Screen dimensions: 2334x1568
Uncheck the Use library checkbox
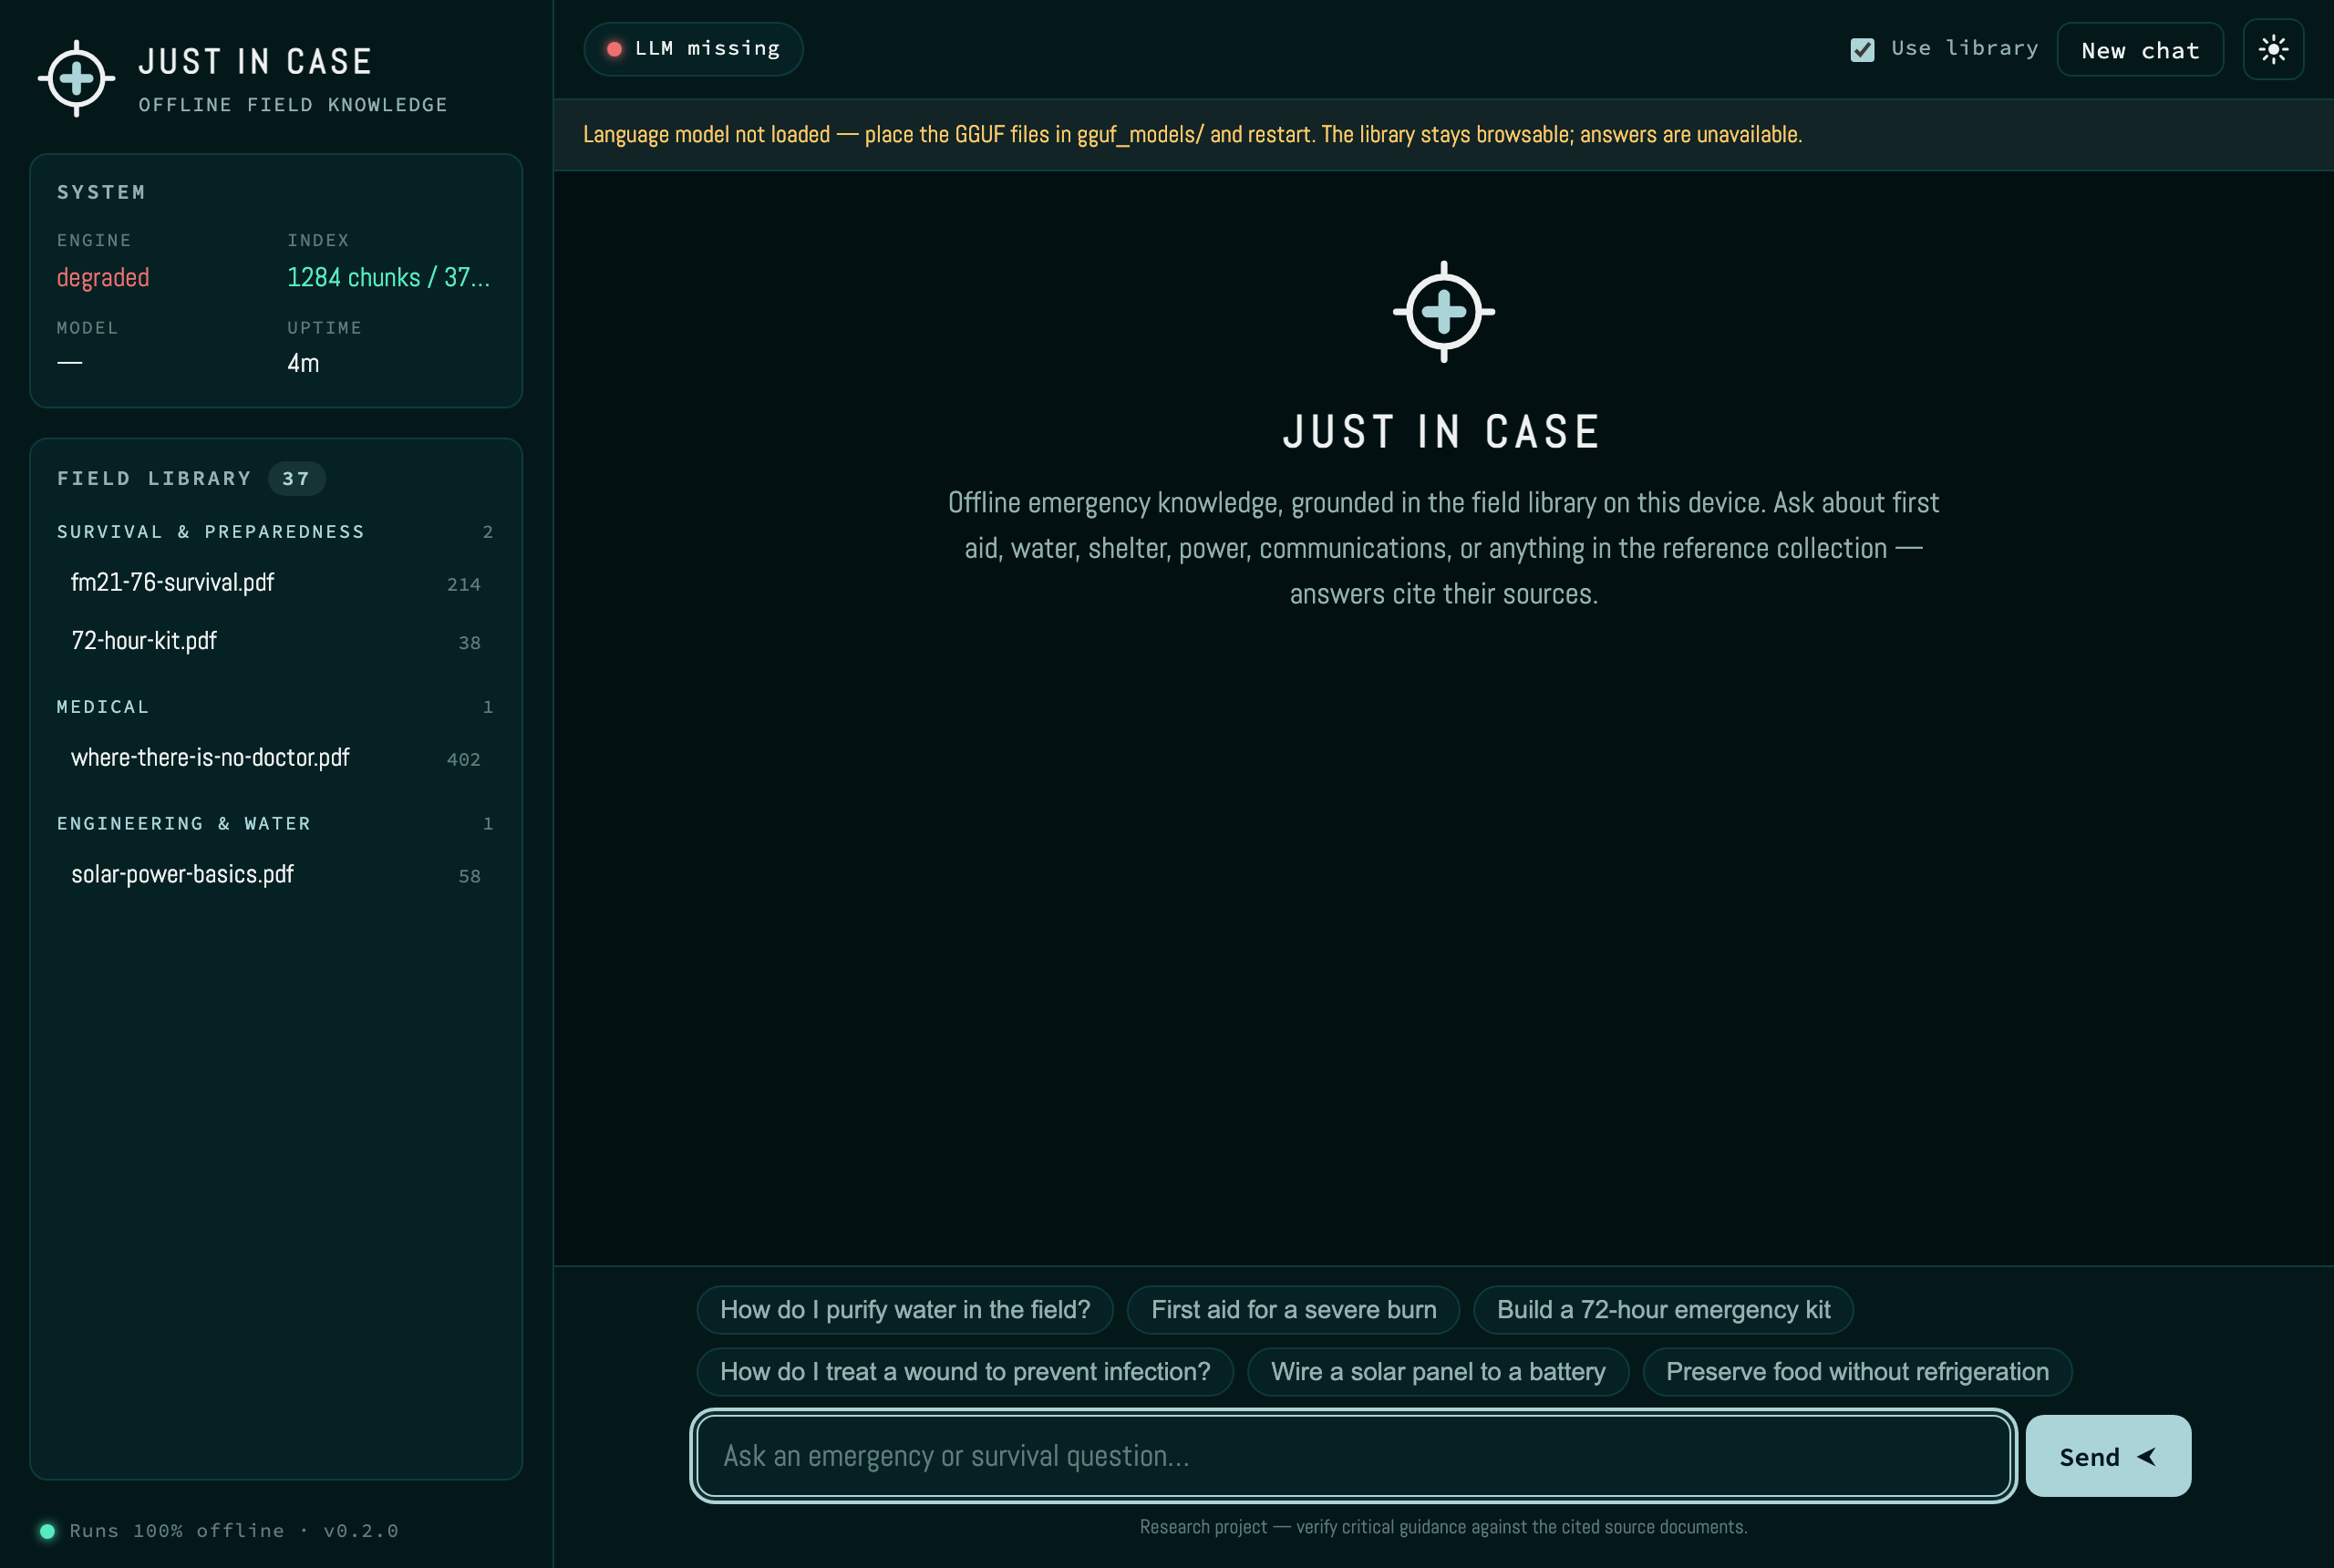[1862, 49]
